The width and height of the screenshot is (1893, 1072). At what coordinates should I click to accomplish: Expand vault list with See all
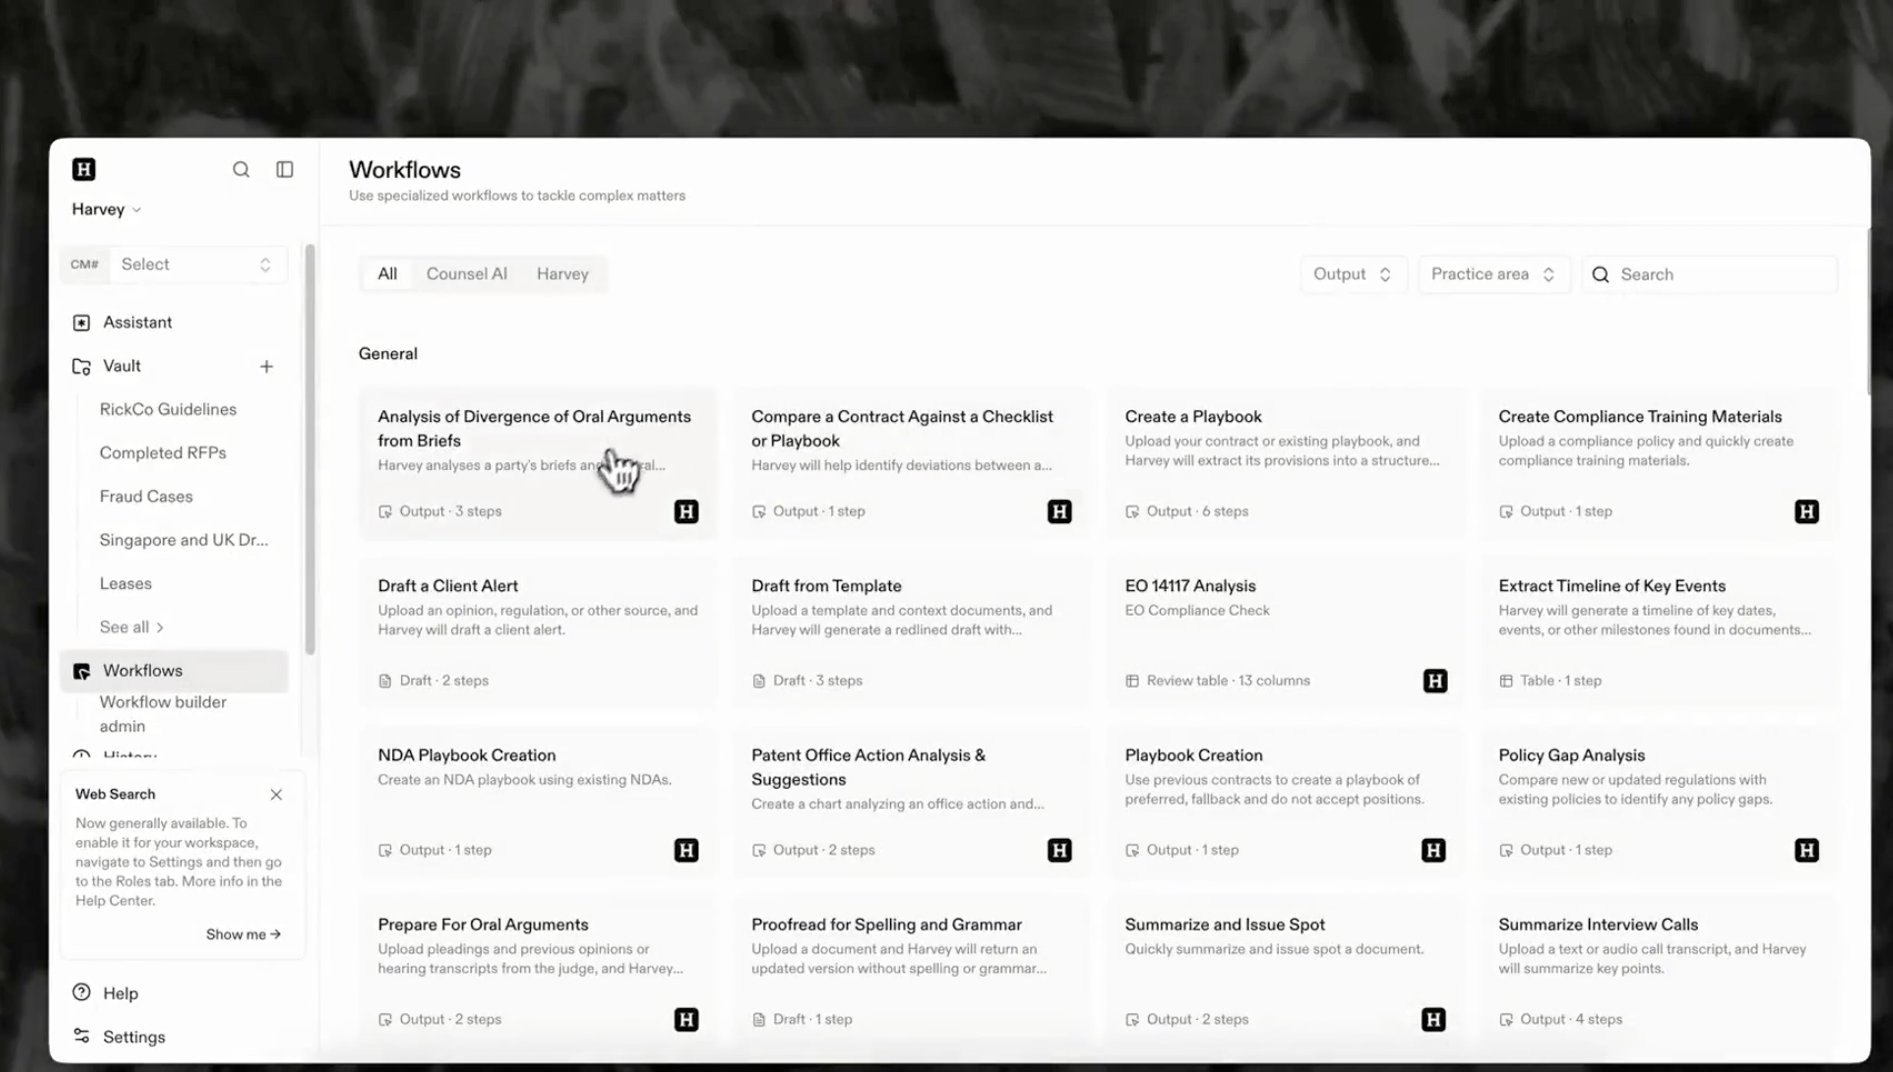coord(131,627)
